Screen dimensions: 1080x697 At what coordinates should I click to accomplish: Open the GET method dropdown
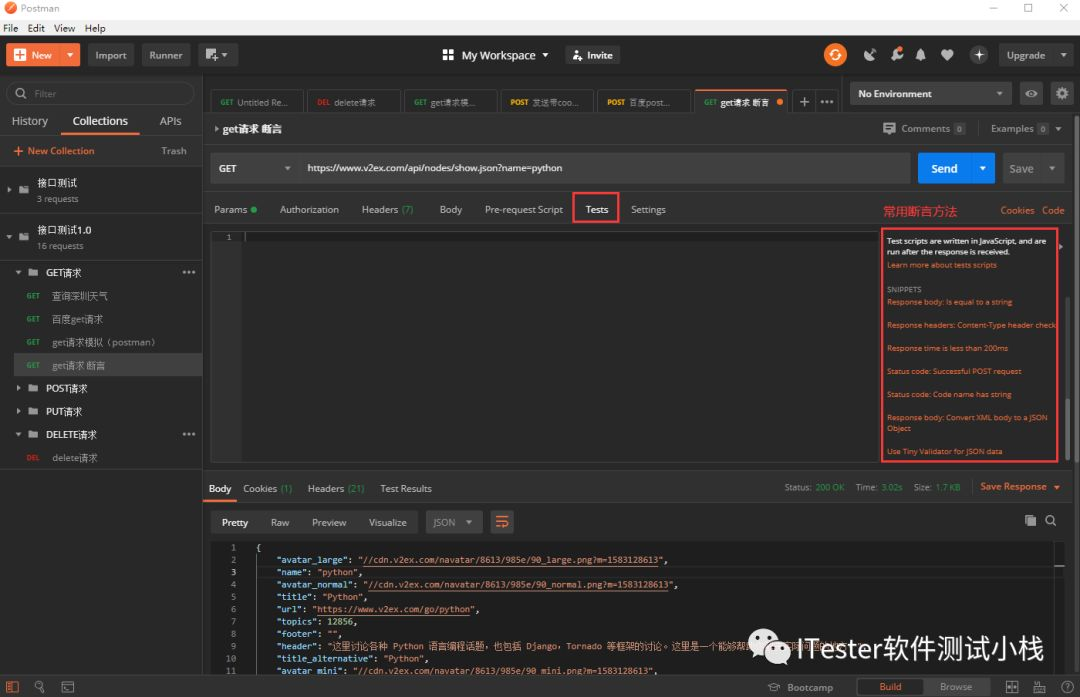click(253, 168)
